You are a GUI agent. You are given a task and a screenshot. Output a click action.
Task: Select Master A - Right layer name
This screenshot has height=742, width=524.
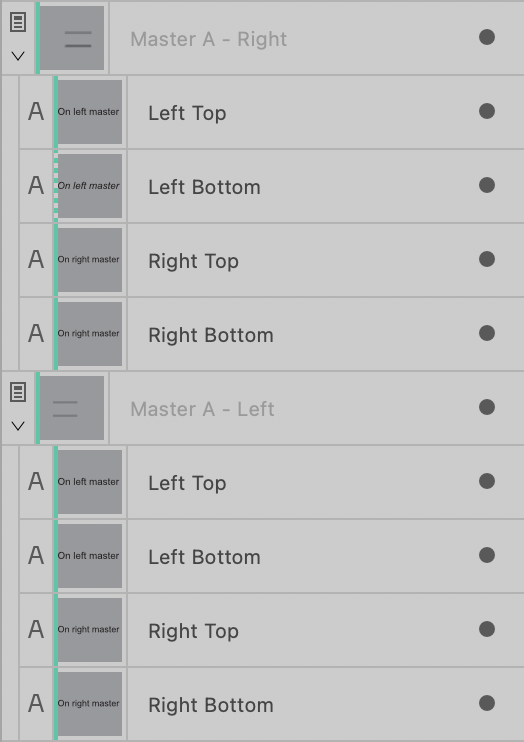pos(209,39)
